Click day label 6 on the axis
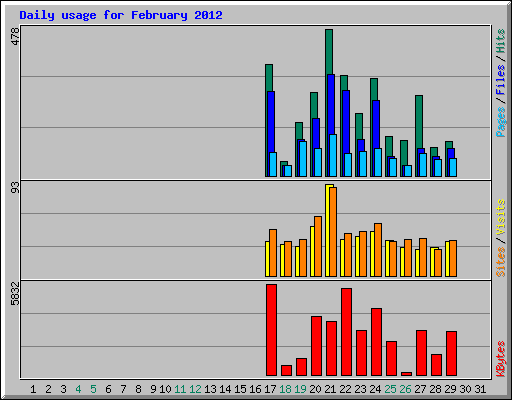Image resolution: width=512 pixels, height=400 pixels. (108, 389)
